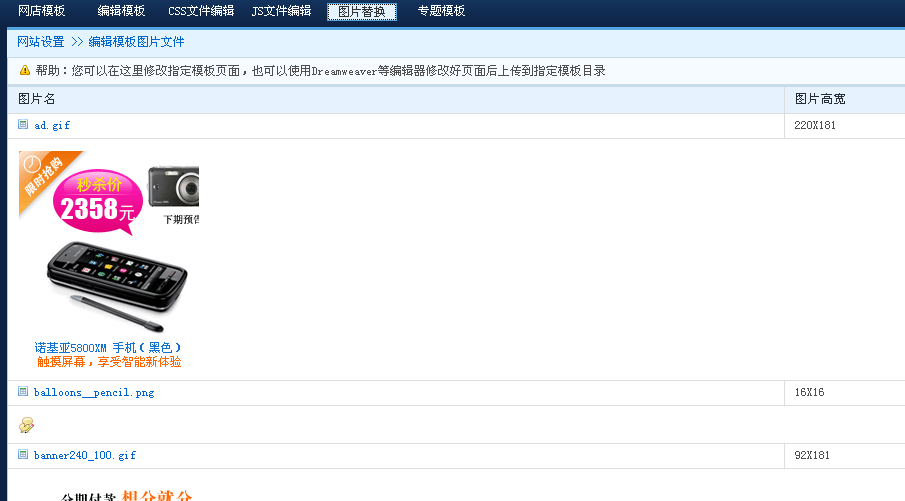Click the file icon beside ad.gif
Image resolution: width=905 pixels, height=501 pixels.
[x=23, y=124]
